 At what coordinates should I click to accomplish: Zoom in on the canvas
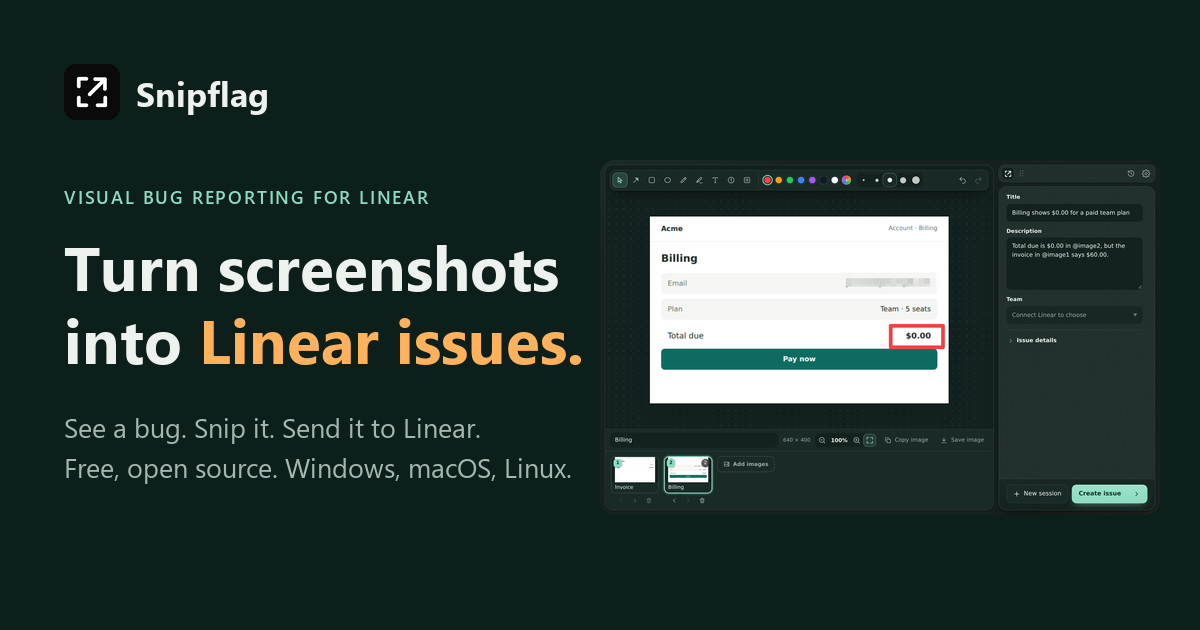[856, 440]
